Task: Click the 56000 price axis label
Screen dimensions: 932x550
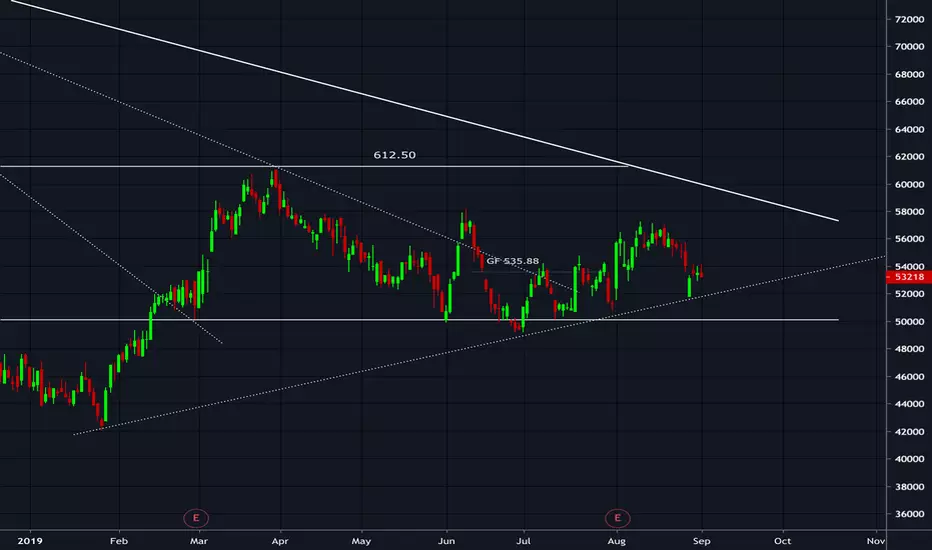Action: tap(909, 239)
